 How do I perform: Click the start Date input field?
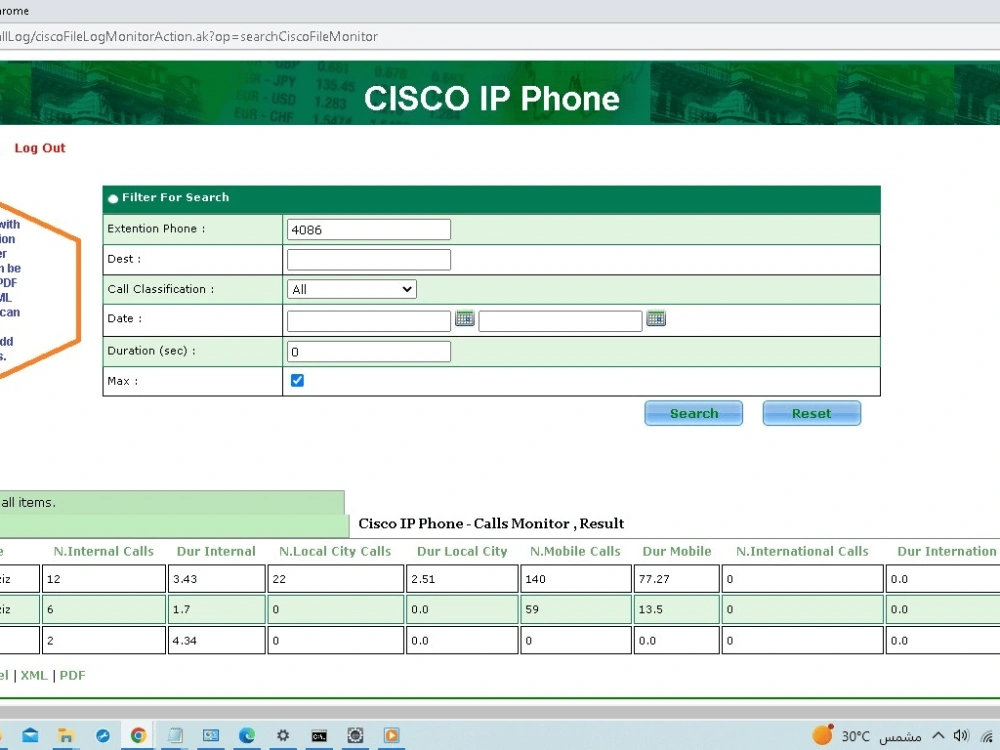click(x=369, y=321)
